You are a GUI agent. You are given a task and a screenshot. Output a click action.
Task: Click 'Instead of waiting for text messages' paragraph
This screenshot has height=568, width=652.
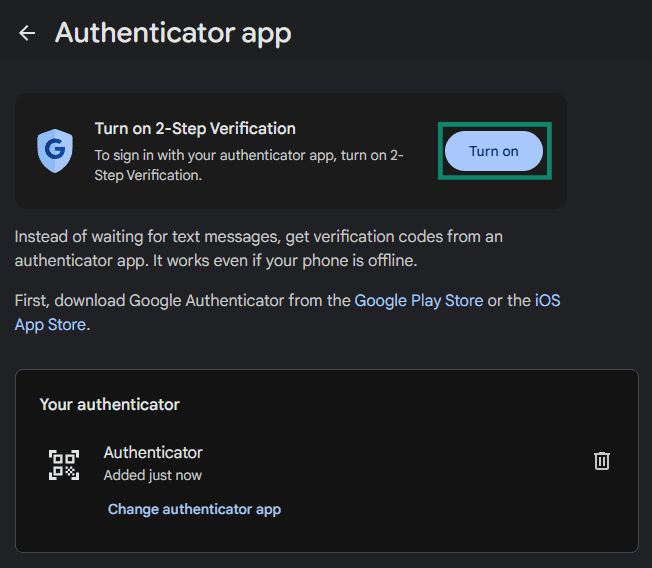click(259, 248)
